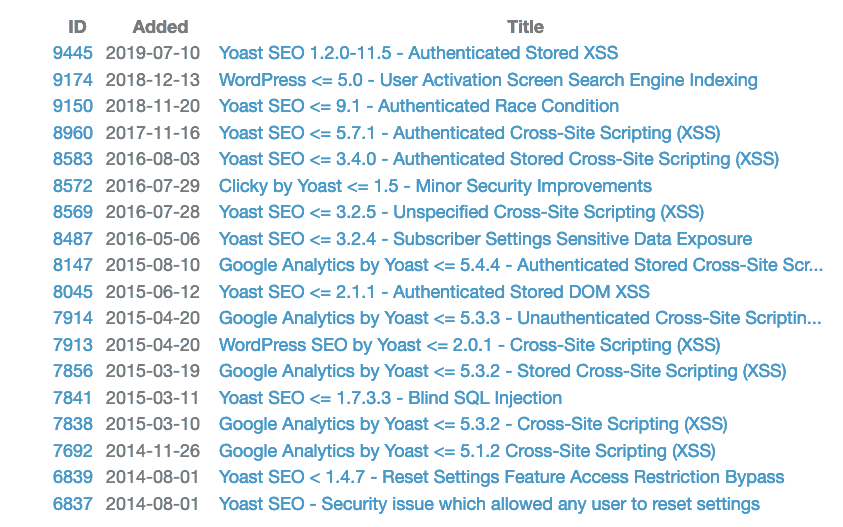Screen dimensions: 843x527
Task: Click ID 7838 link
Action: pos(73,424)
